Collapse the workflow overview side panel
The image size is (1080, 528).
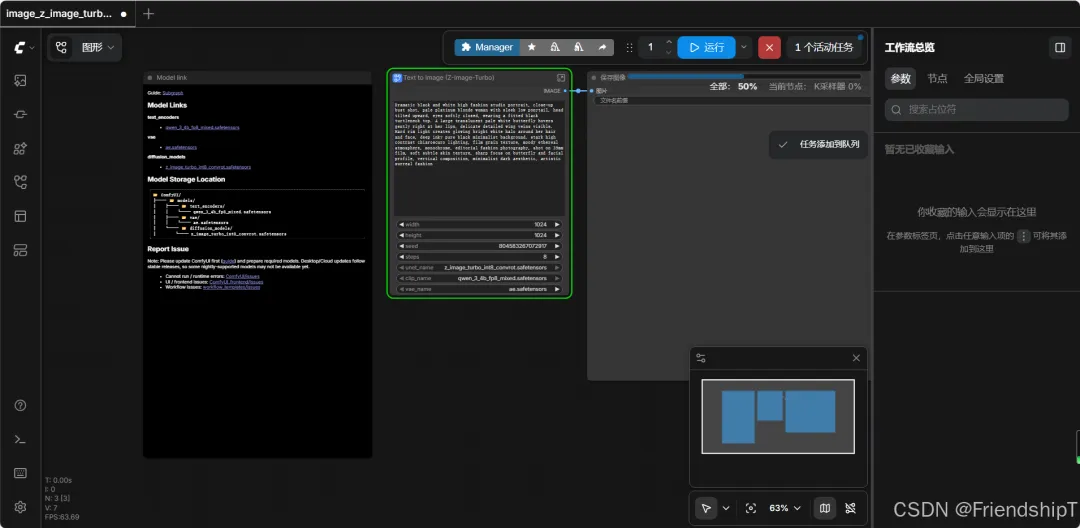(1059, 47)
